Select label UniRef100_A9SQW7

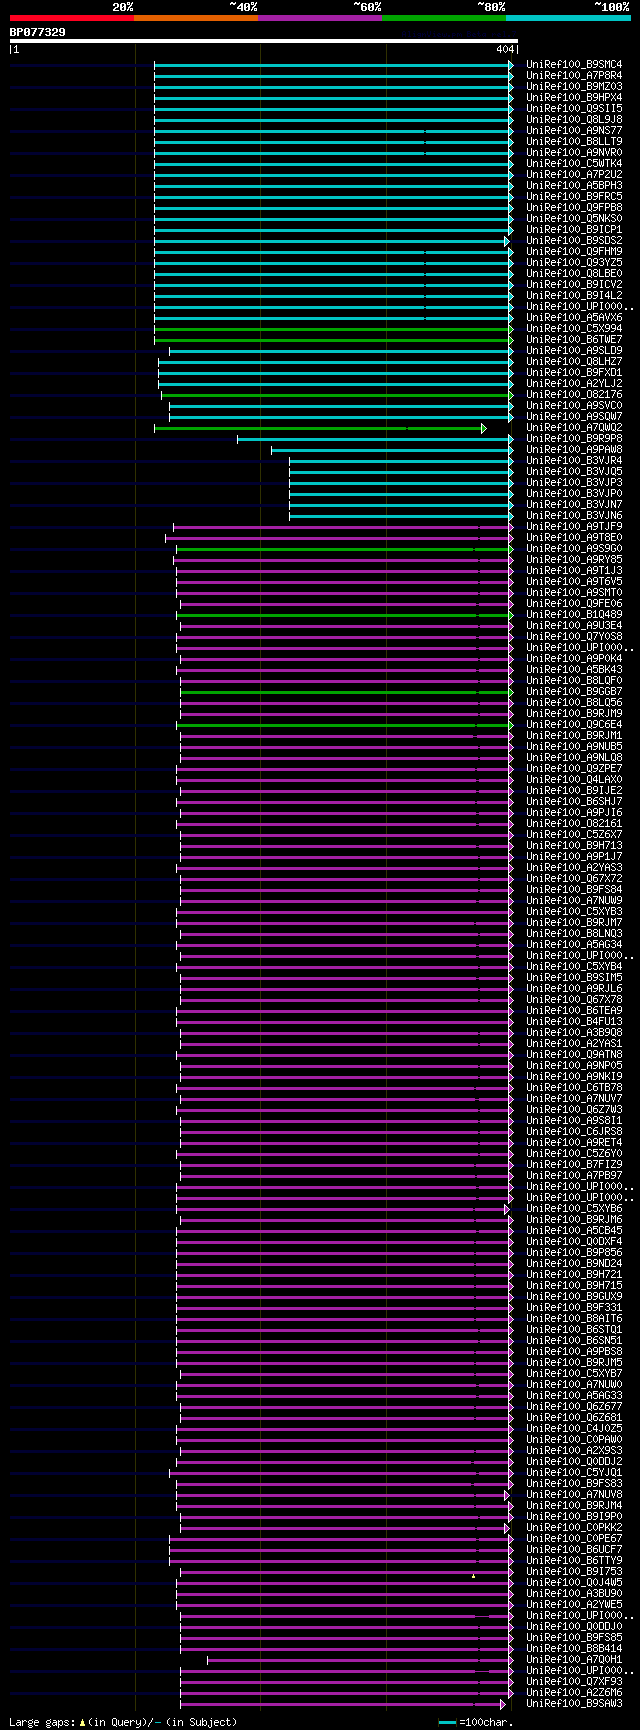pyautogui.click(x=574, y=417)
